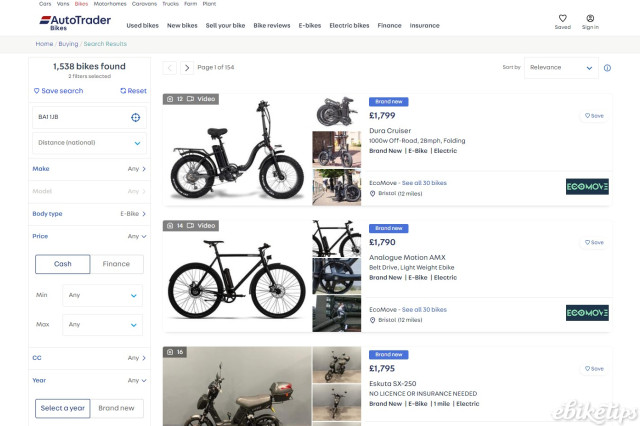
Task: View main photo of Analogue Motion AMX
Action: tap(237, 276)
